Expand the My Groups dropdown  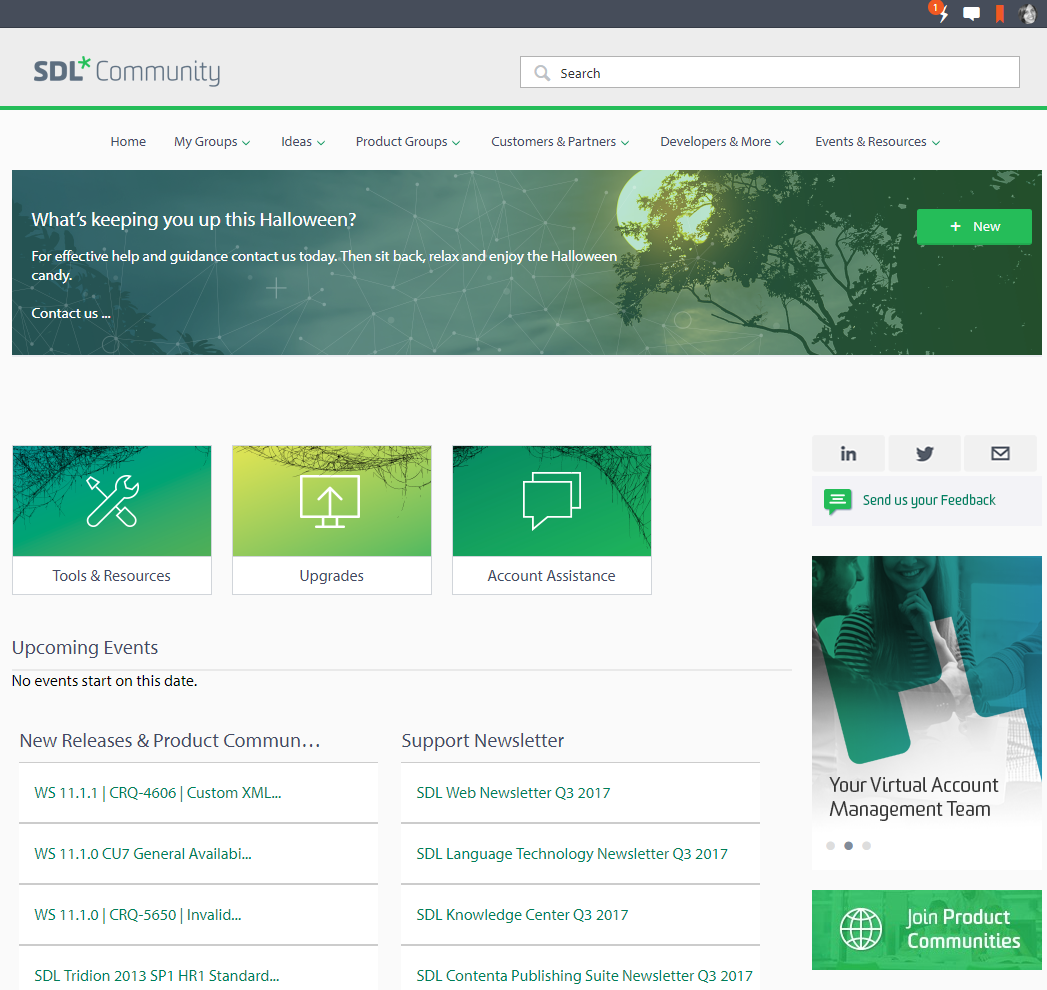point(212,142)
